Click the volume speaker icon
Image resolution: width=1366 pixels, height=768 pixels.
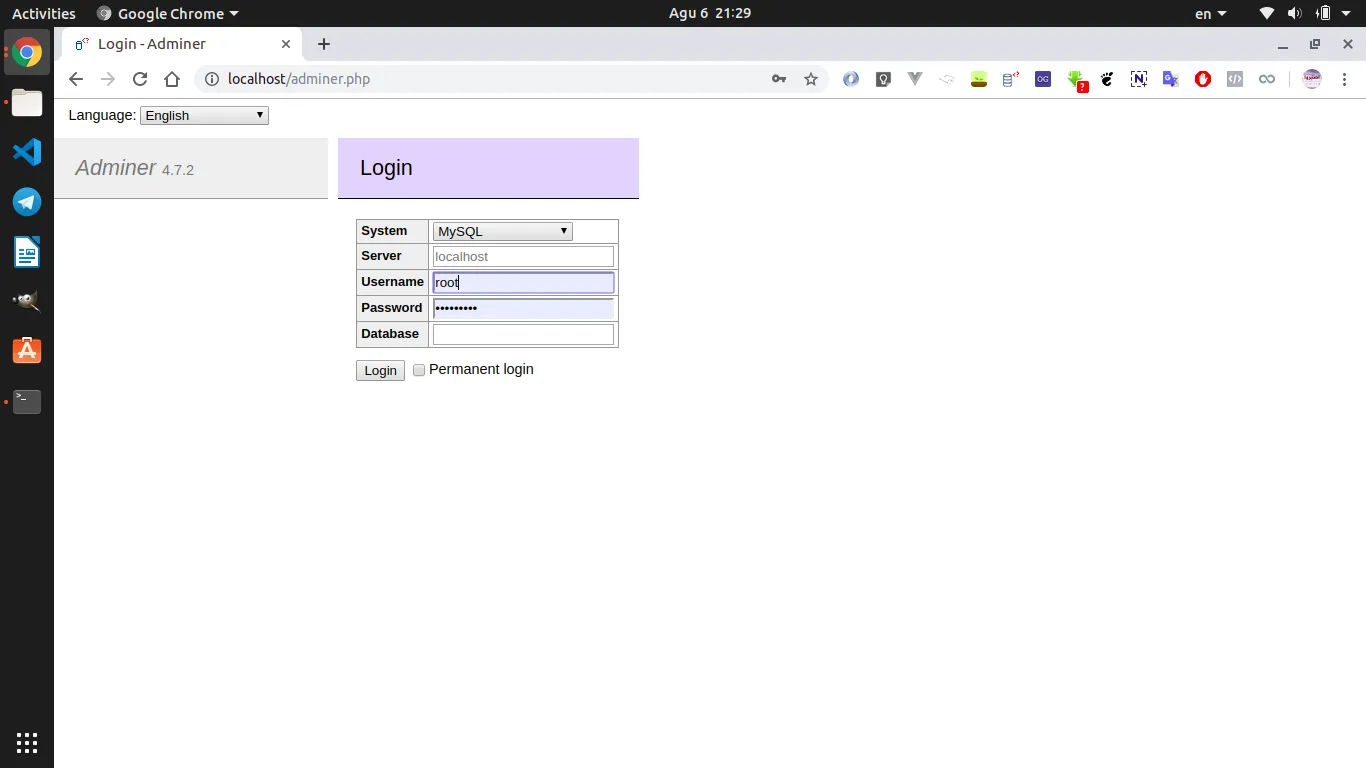tap(1294, 13)
